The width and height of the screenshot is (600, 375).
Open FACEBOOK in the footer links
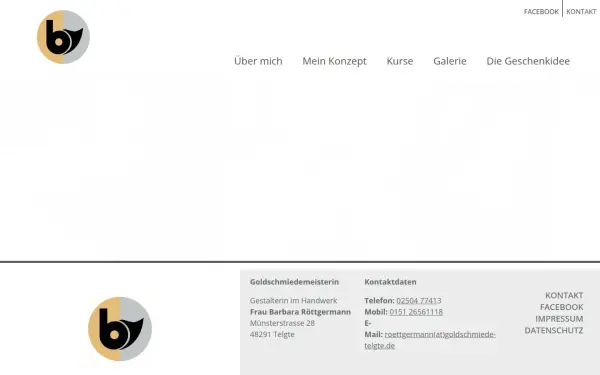coord(561,307)
